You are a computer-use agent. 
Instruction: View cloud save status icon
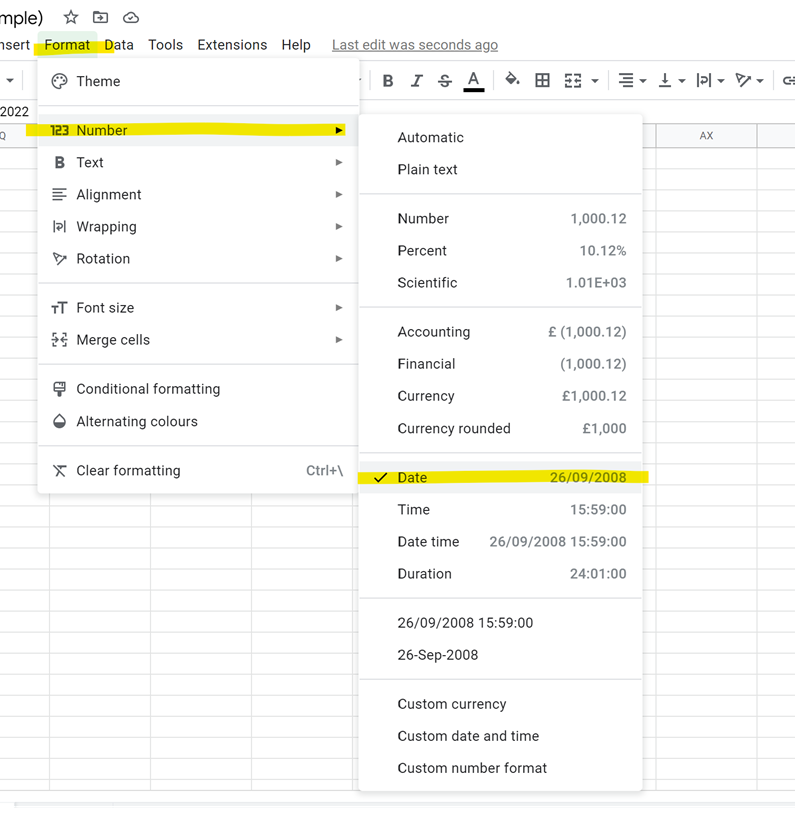(x=131, y=17)
